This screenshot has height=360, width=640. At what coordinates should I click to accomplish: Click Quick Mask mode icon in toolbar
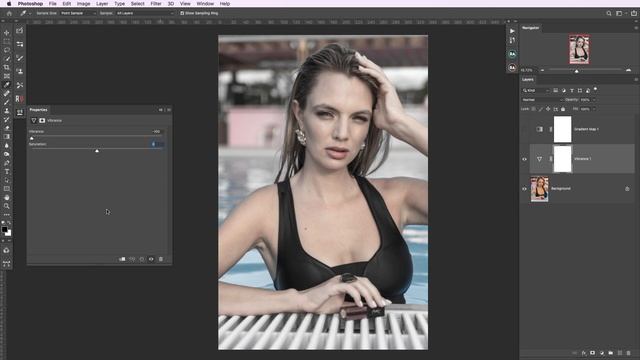point(7,250)
